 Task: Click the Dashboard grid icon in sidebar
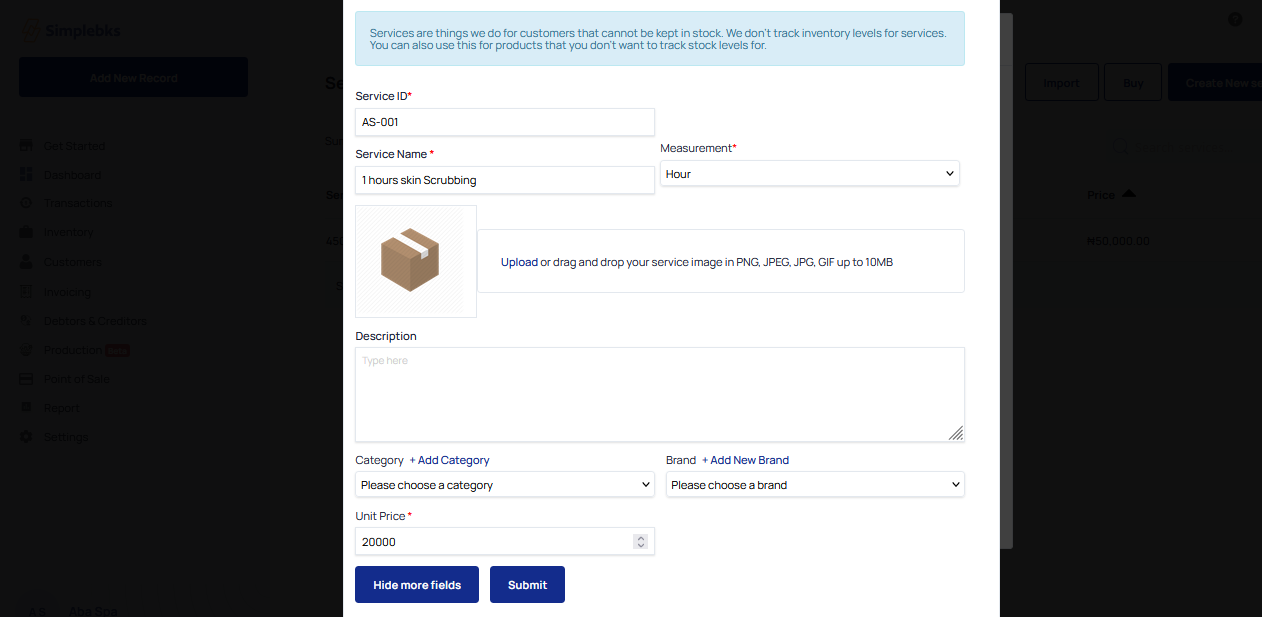coord(26,175)
